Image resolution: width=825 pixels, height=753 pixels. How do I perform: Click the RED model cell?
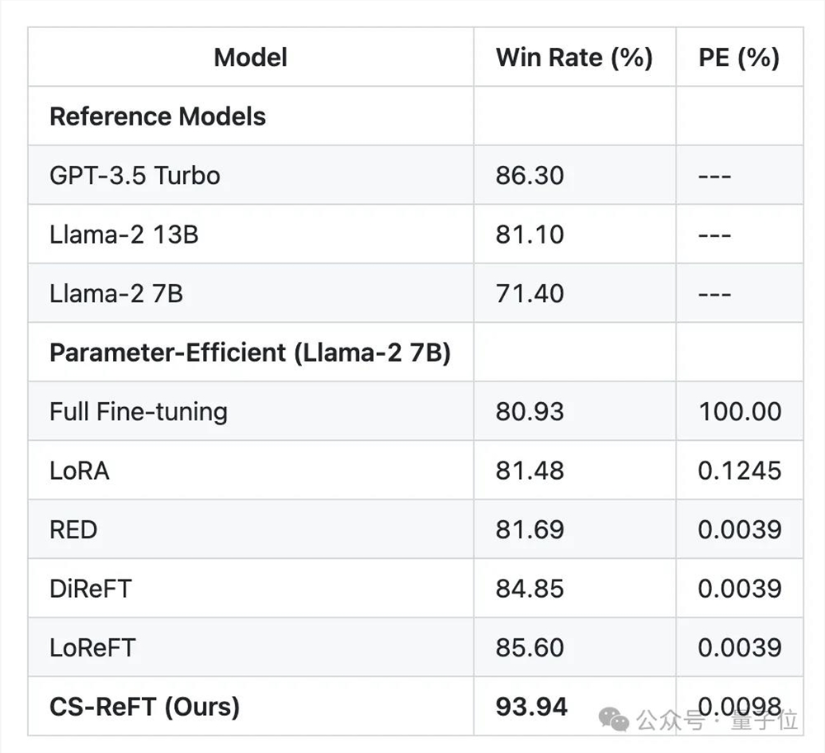click(73, 529)
